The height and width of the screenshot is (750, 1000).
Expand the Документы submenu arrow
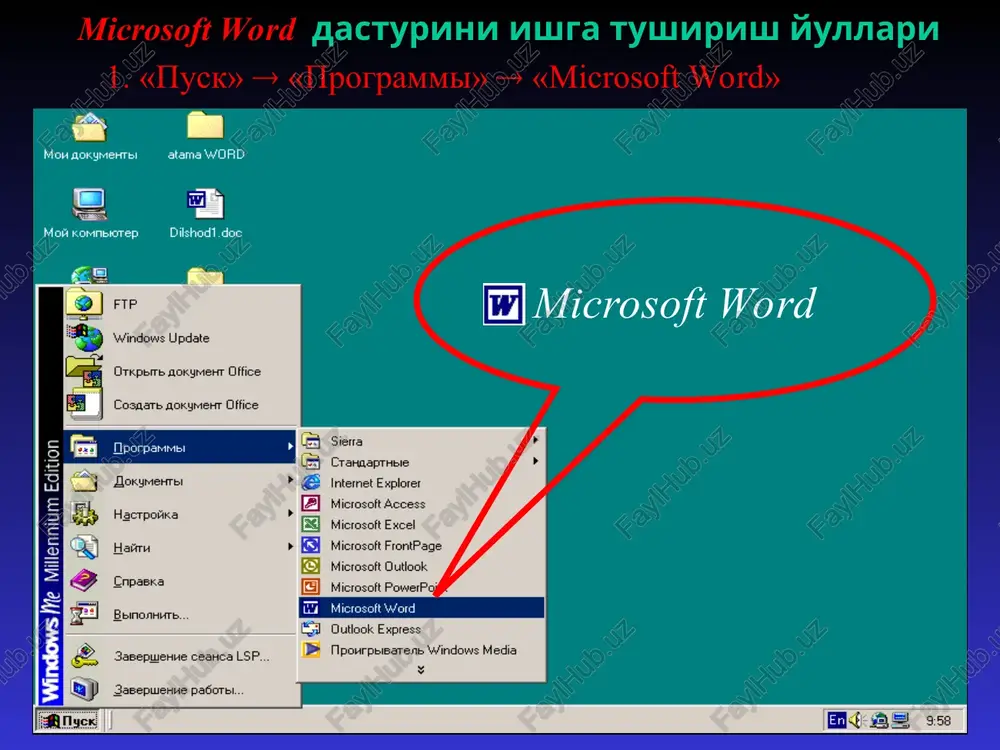click(290, 480)
